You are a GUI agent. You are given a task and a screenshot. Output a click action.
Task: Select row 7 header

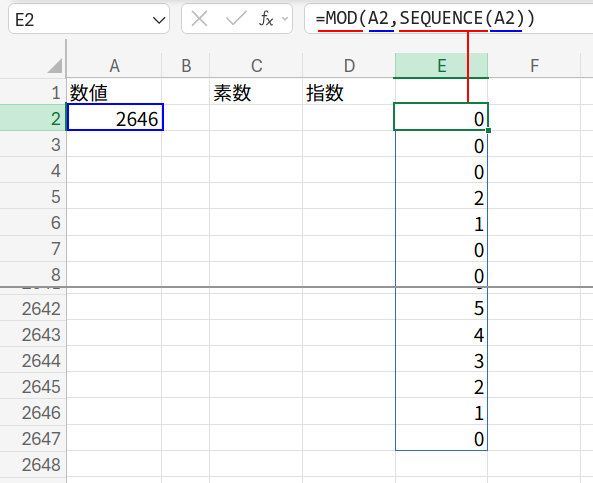(x=33, y=248)
